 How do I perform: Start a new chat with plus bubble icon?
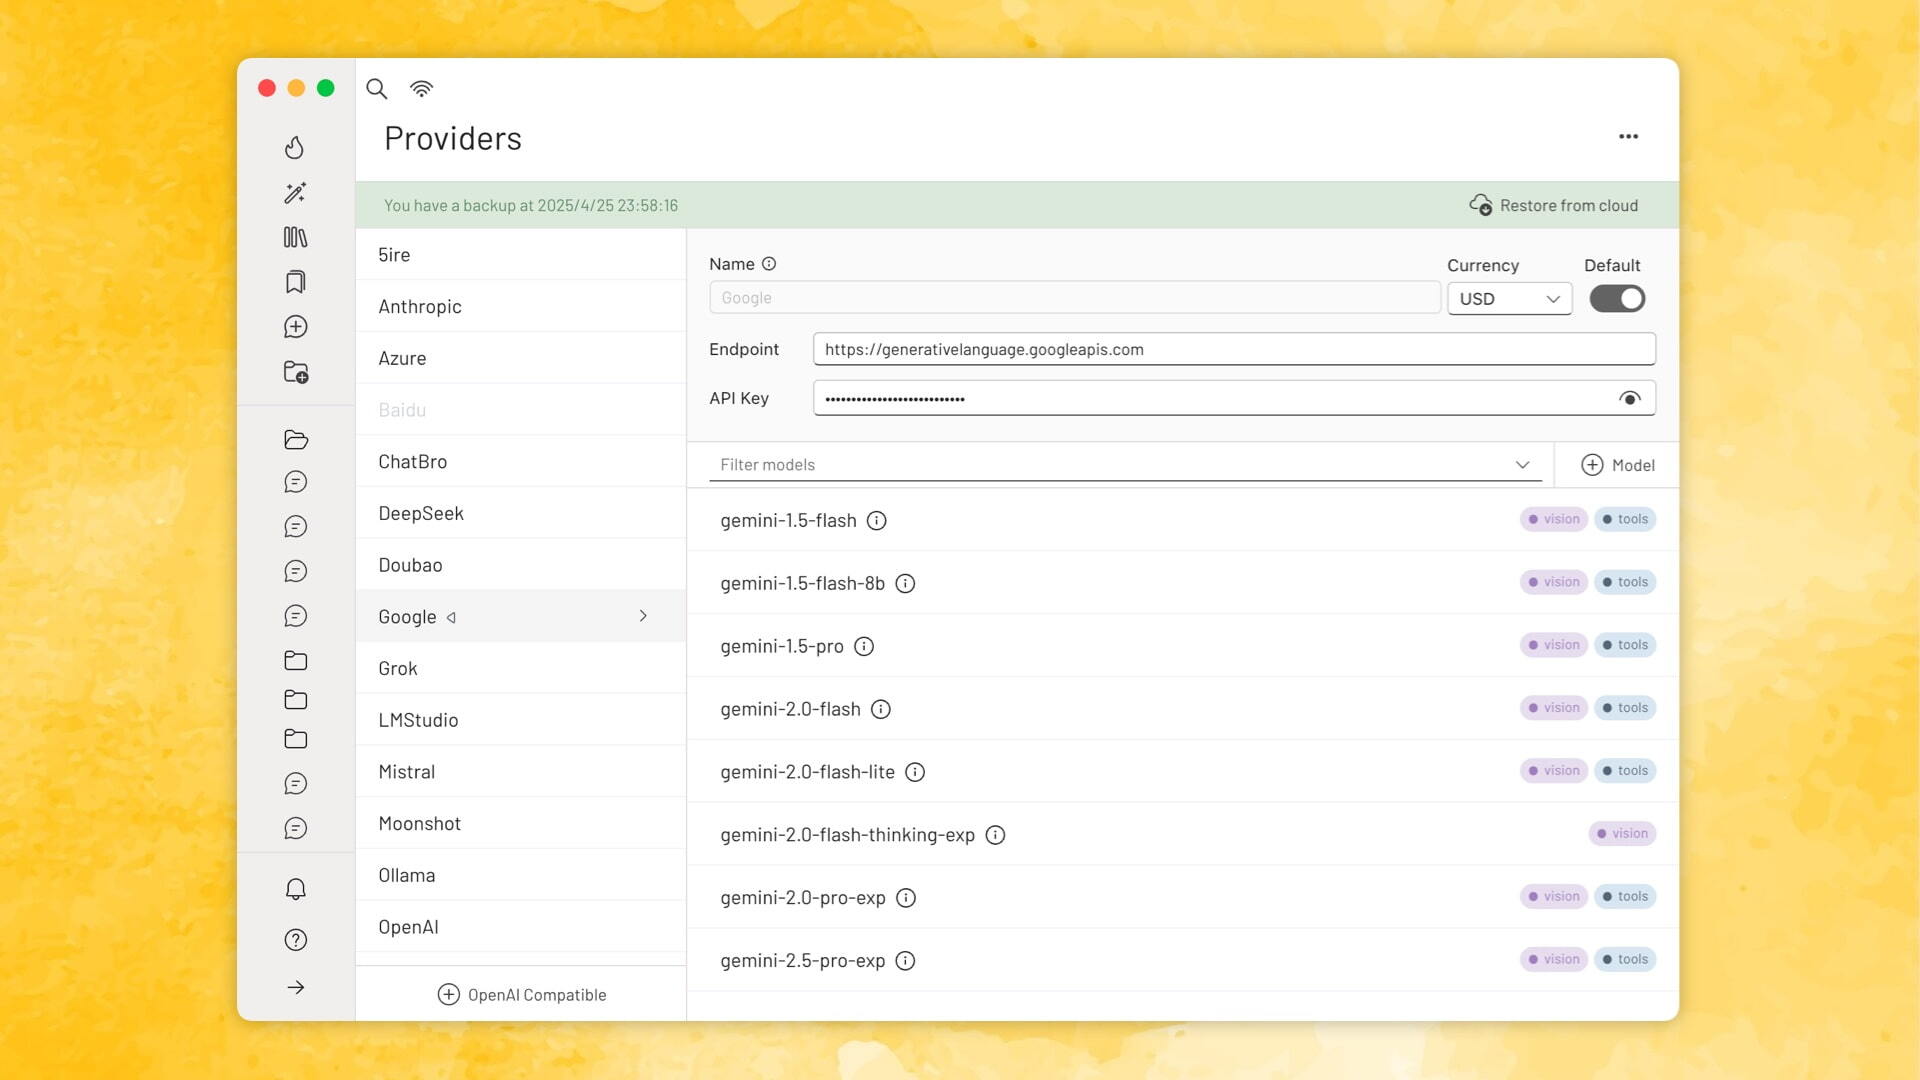[x=295, y=326]
